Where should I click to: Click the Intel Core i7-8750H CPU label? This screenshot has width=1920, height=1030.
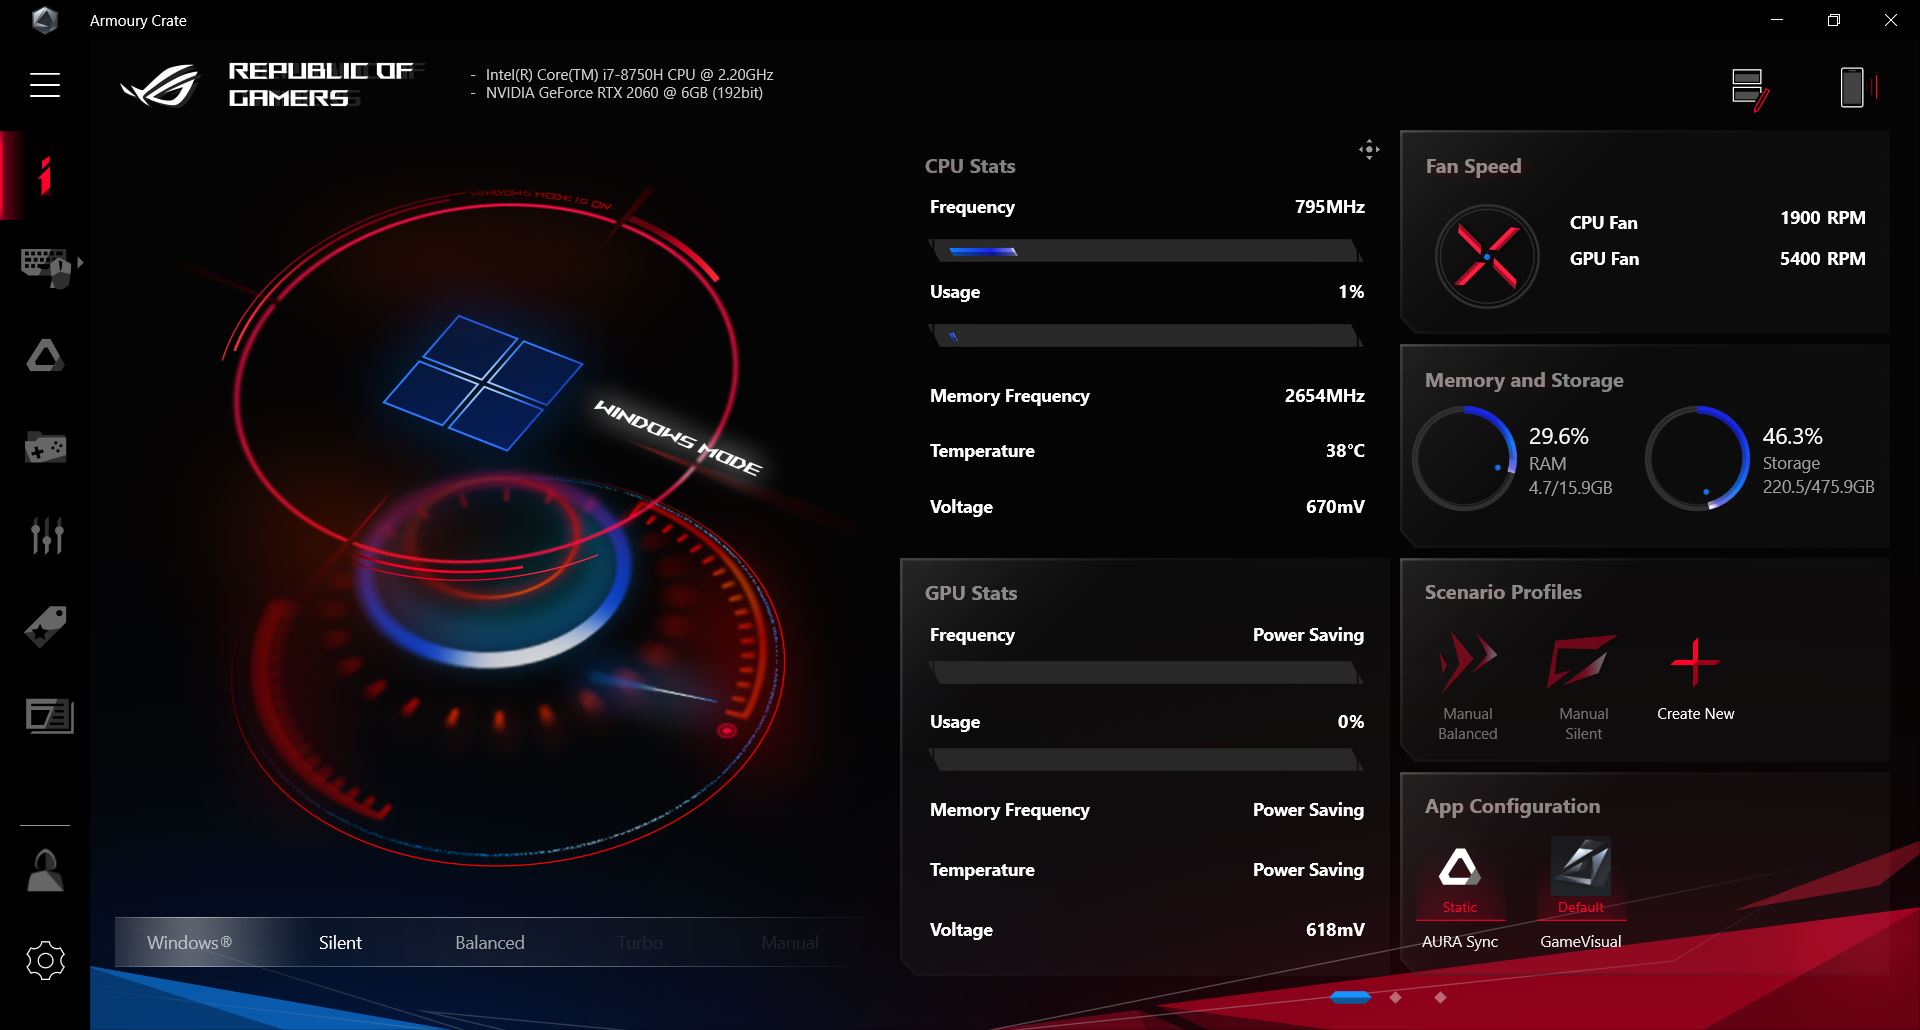(x=629, y=75)
